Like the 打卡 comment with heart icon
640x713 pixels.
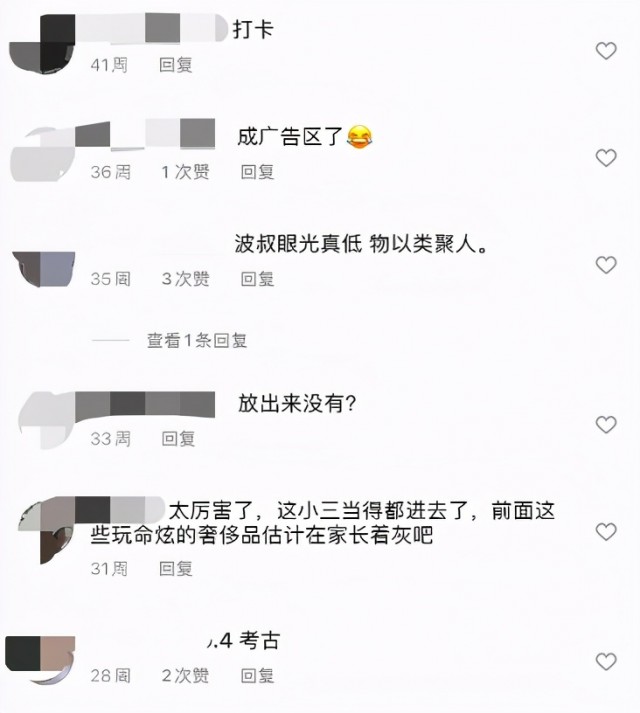pyautogui.click(x=606, y=50)
